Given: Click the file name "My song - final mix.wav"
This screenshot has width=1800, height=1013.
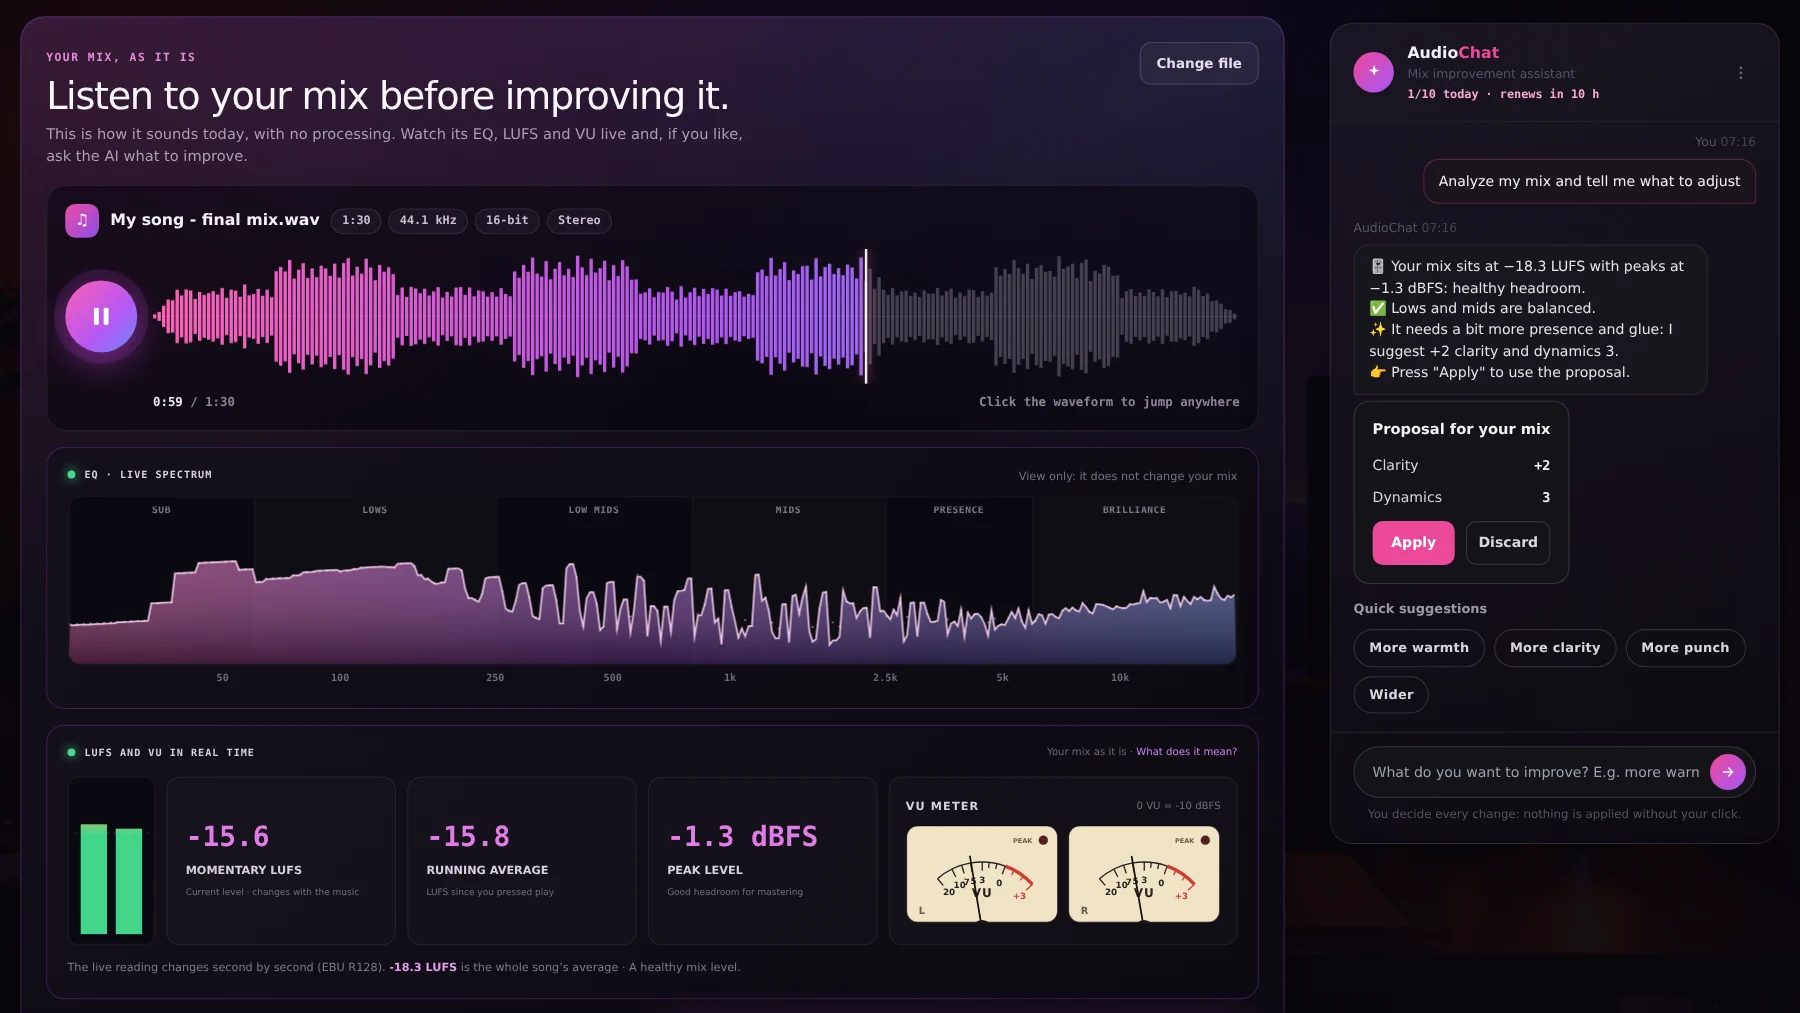Looking at the screenshot, I should [215, 220].
